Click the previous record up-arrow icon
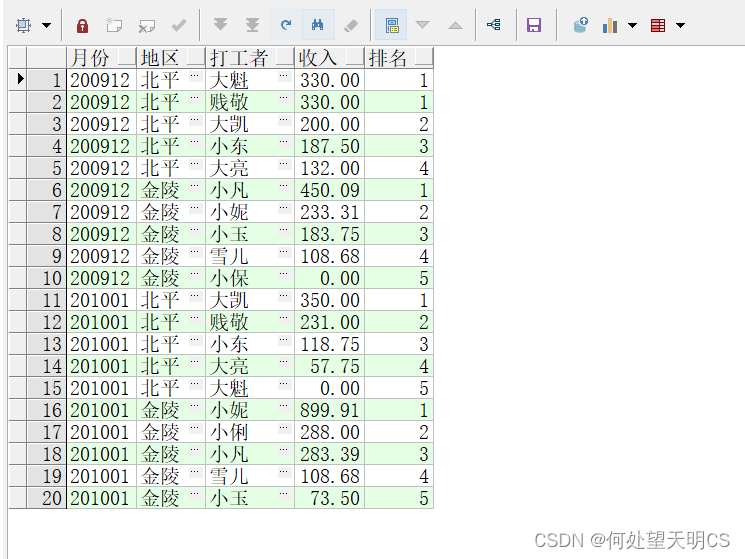 [455, 25]
